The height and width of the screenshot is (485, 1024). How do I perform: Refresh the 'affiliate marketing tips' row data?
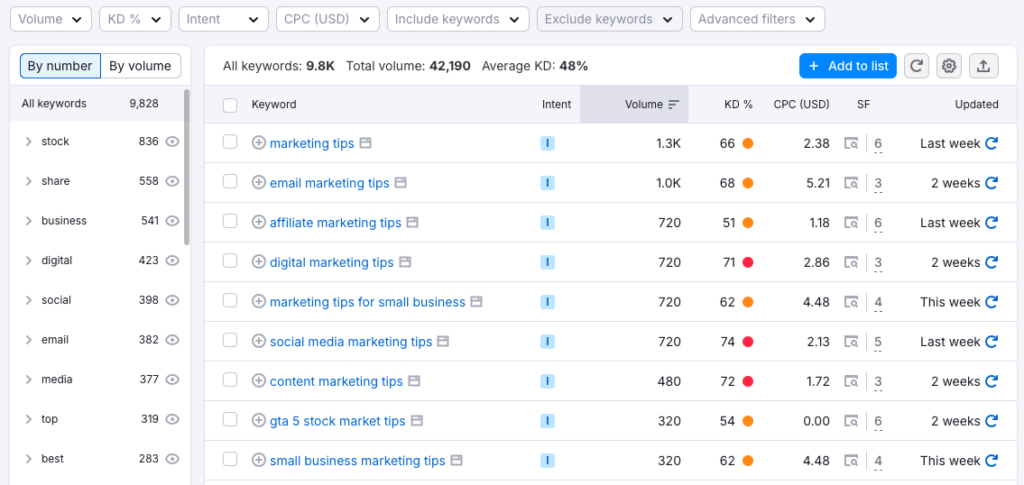pos(992,223)
